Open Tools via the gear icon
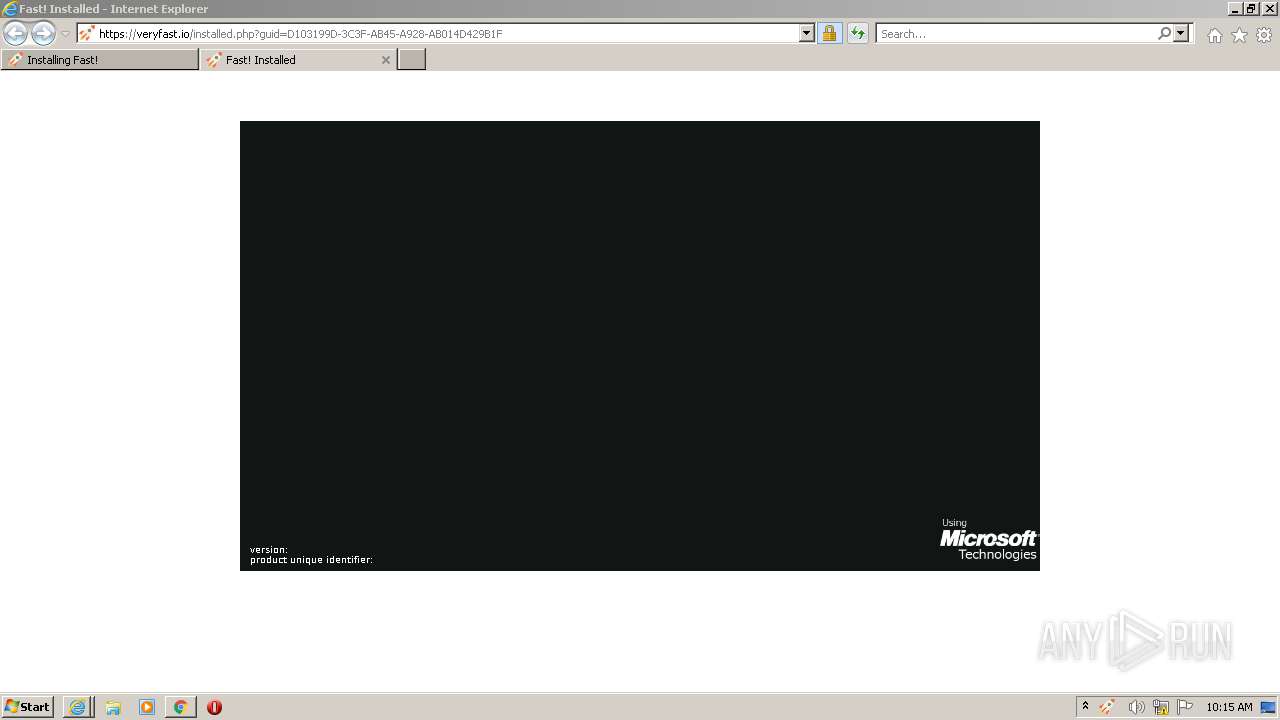1280x720 pixels. pos(1264,35)
